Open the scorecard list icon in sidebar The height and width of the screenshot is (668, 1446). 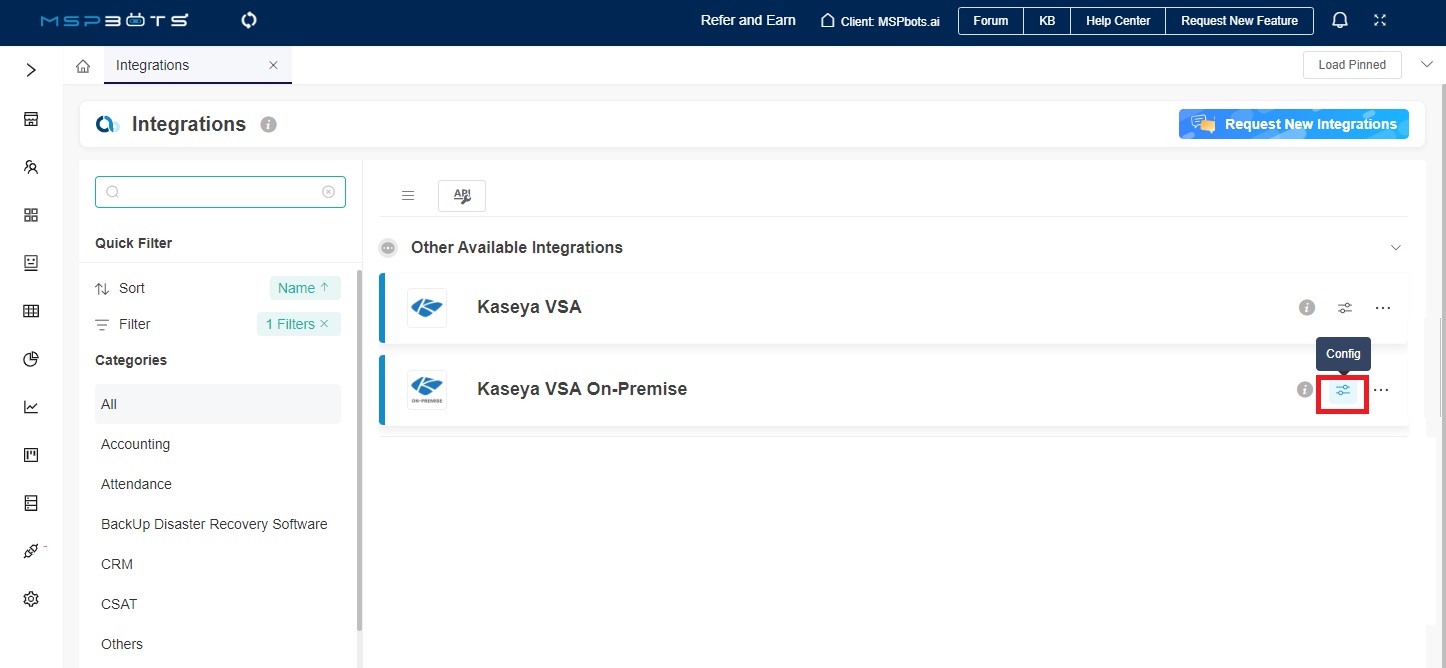coord(31,503)
